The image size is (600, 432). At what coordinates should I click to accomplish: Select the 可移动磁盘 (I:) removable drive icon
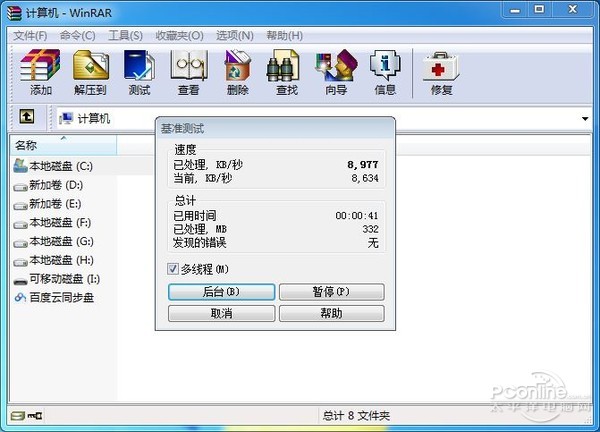[x=20, y=281]
